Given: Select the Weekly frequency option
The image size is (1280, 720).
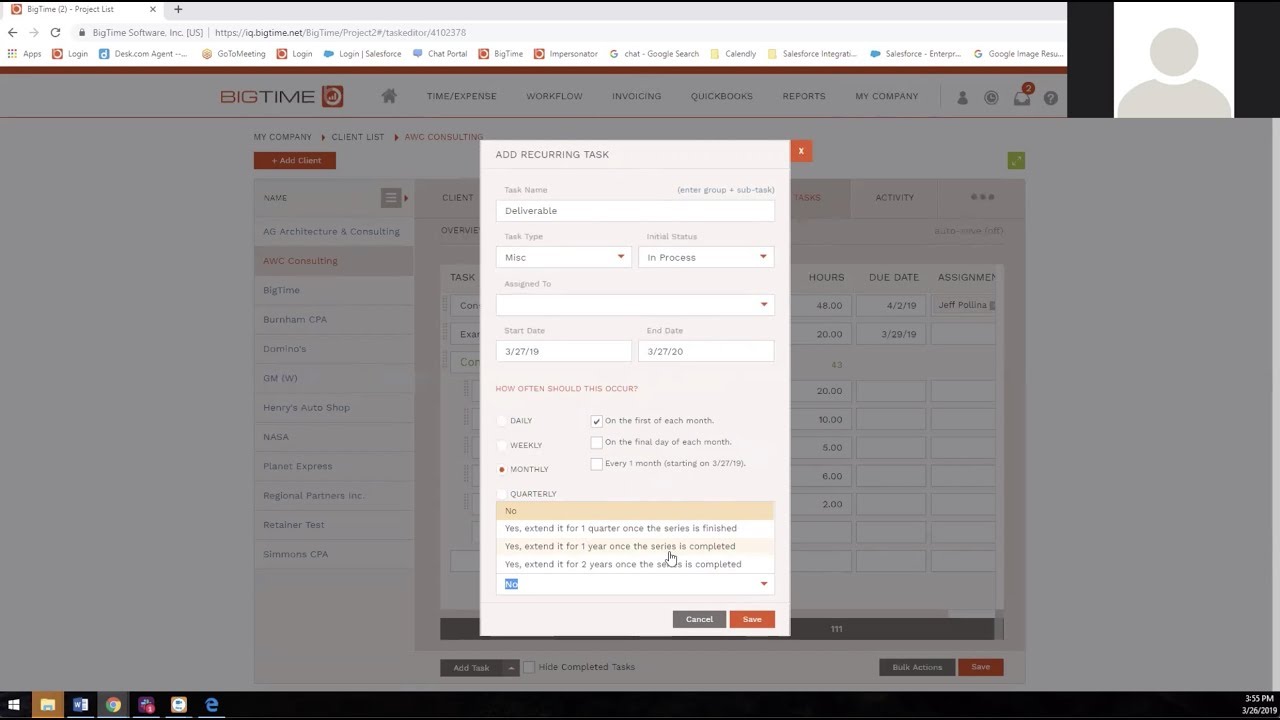Looking at the screenshot, I should [x=502, y=445].
